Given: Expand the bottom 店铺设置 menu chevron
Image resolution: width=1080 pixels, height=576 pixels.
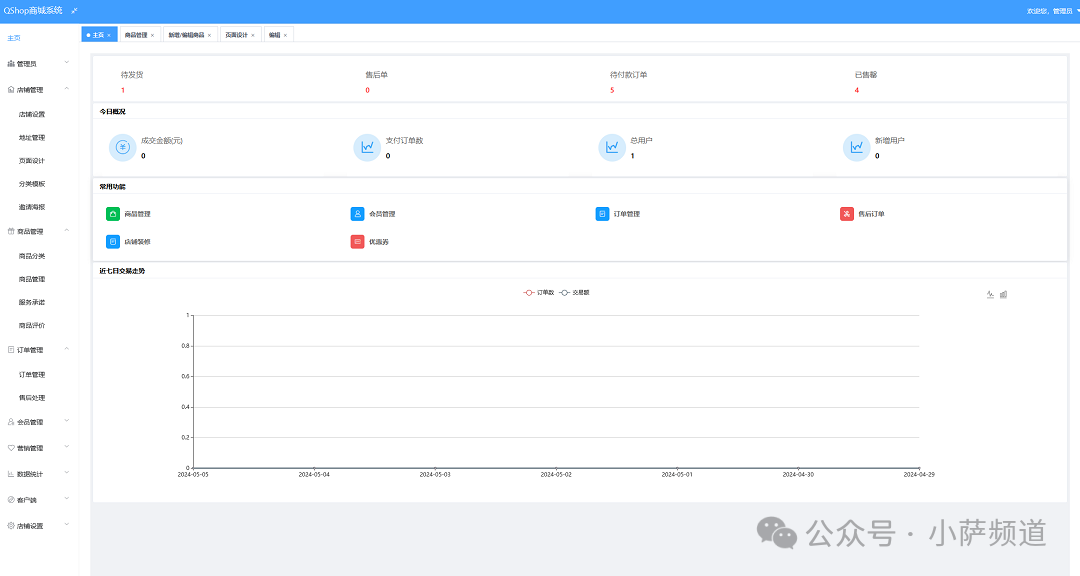Looking at the screenshot, I should [x=67, y=525].
